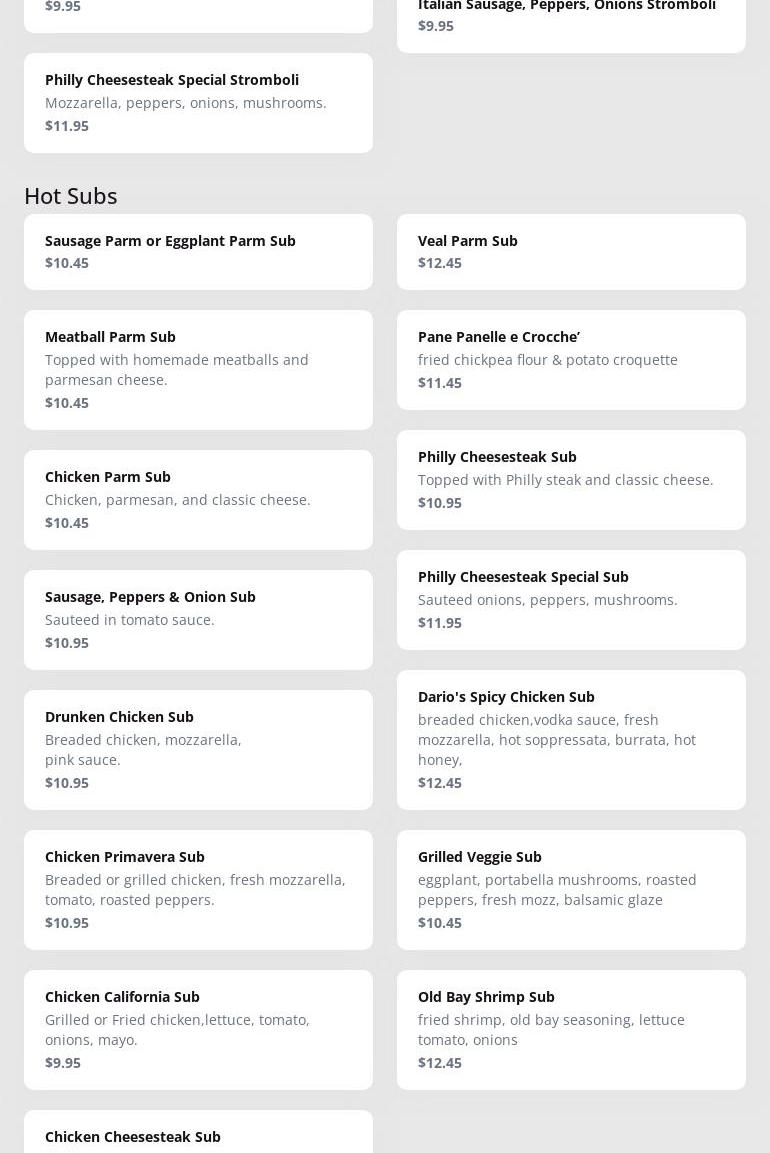Open the Meatball Parm Sub card

click(x=198, y=369)
